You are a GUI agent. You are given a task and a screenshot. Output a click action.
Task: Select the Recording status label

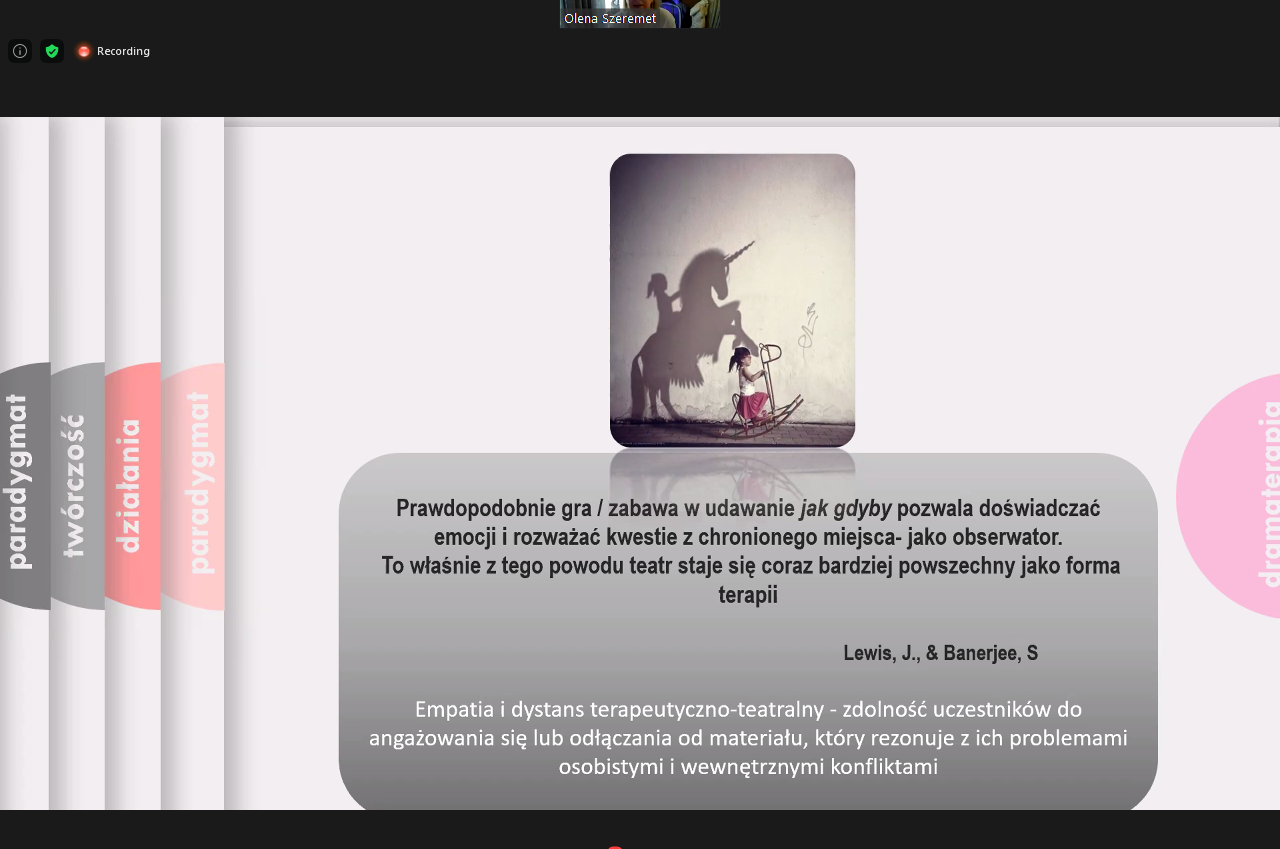tap(123, 51)
